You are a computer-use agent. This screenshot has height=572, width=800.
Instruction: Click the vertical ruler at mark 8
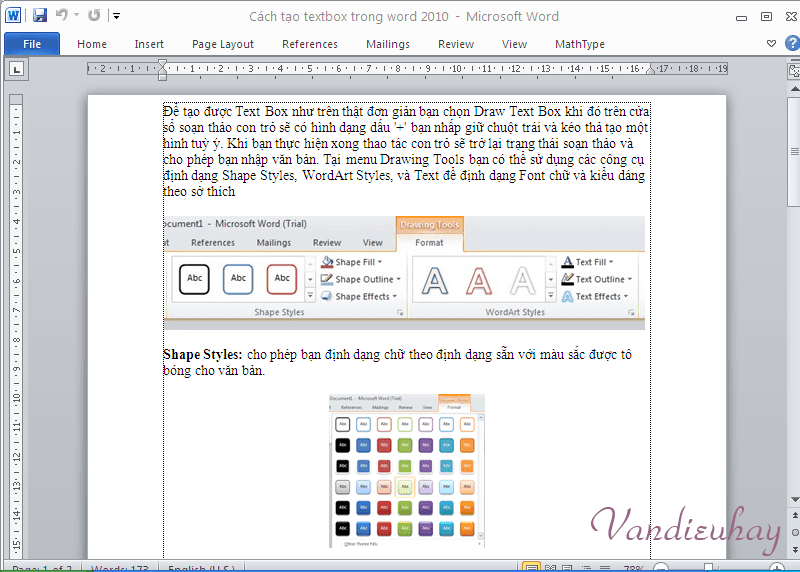pos(16,340)
